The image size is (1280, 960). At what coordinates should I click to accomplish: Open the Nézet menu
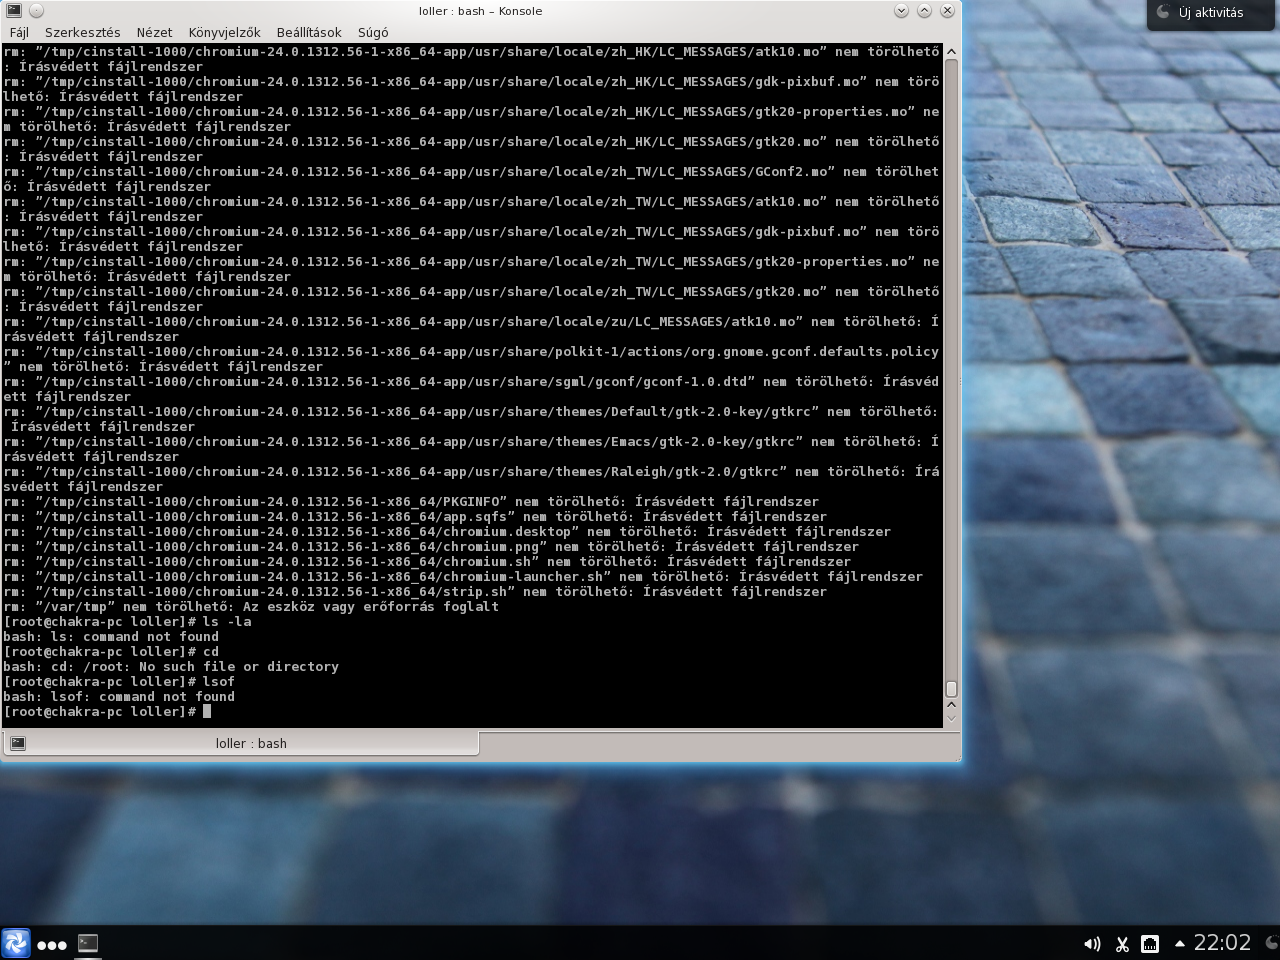pos(154,32)
